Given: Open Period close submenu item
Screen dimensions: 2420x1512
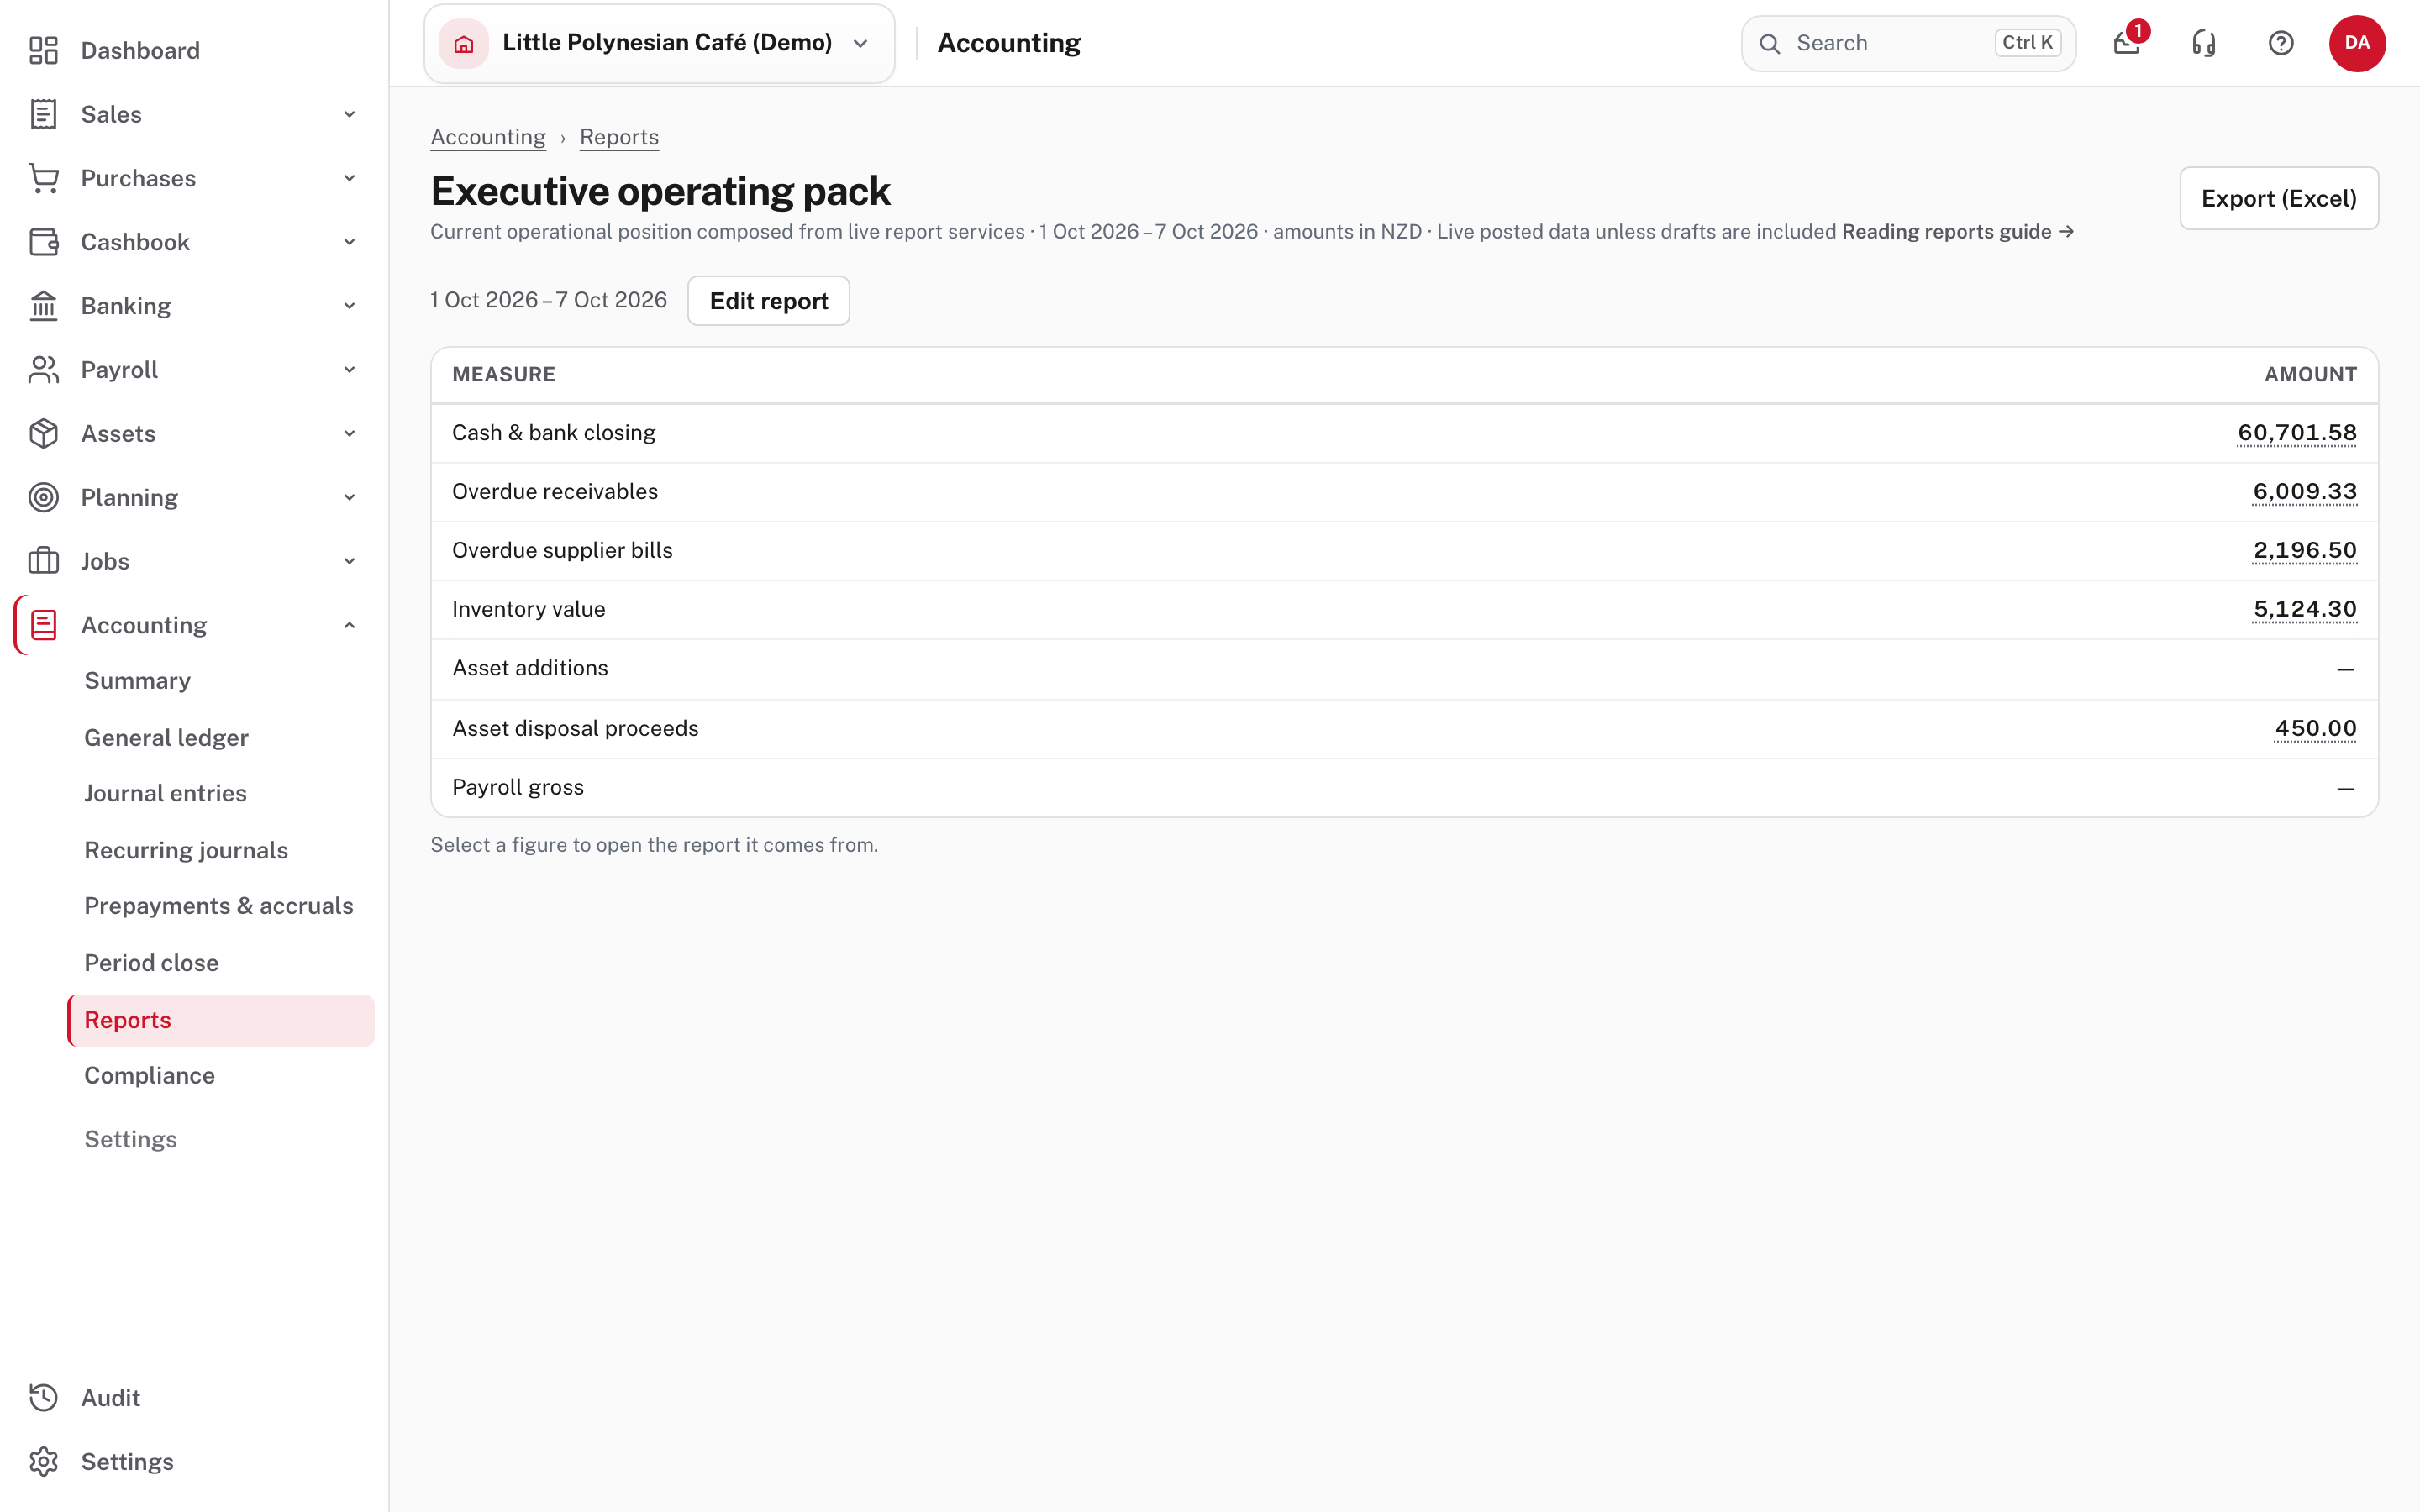Looking at the screenshot, I should tap(151, 962).
